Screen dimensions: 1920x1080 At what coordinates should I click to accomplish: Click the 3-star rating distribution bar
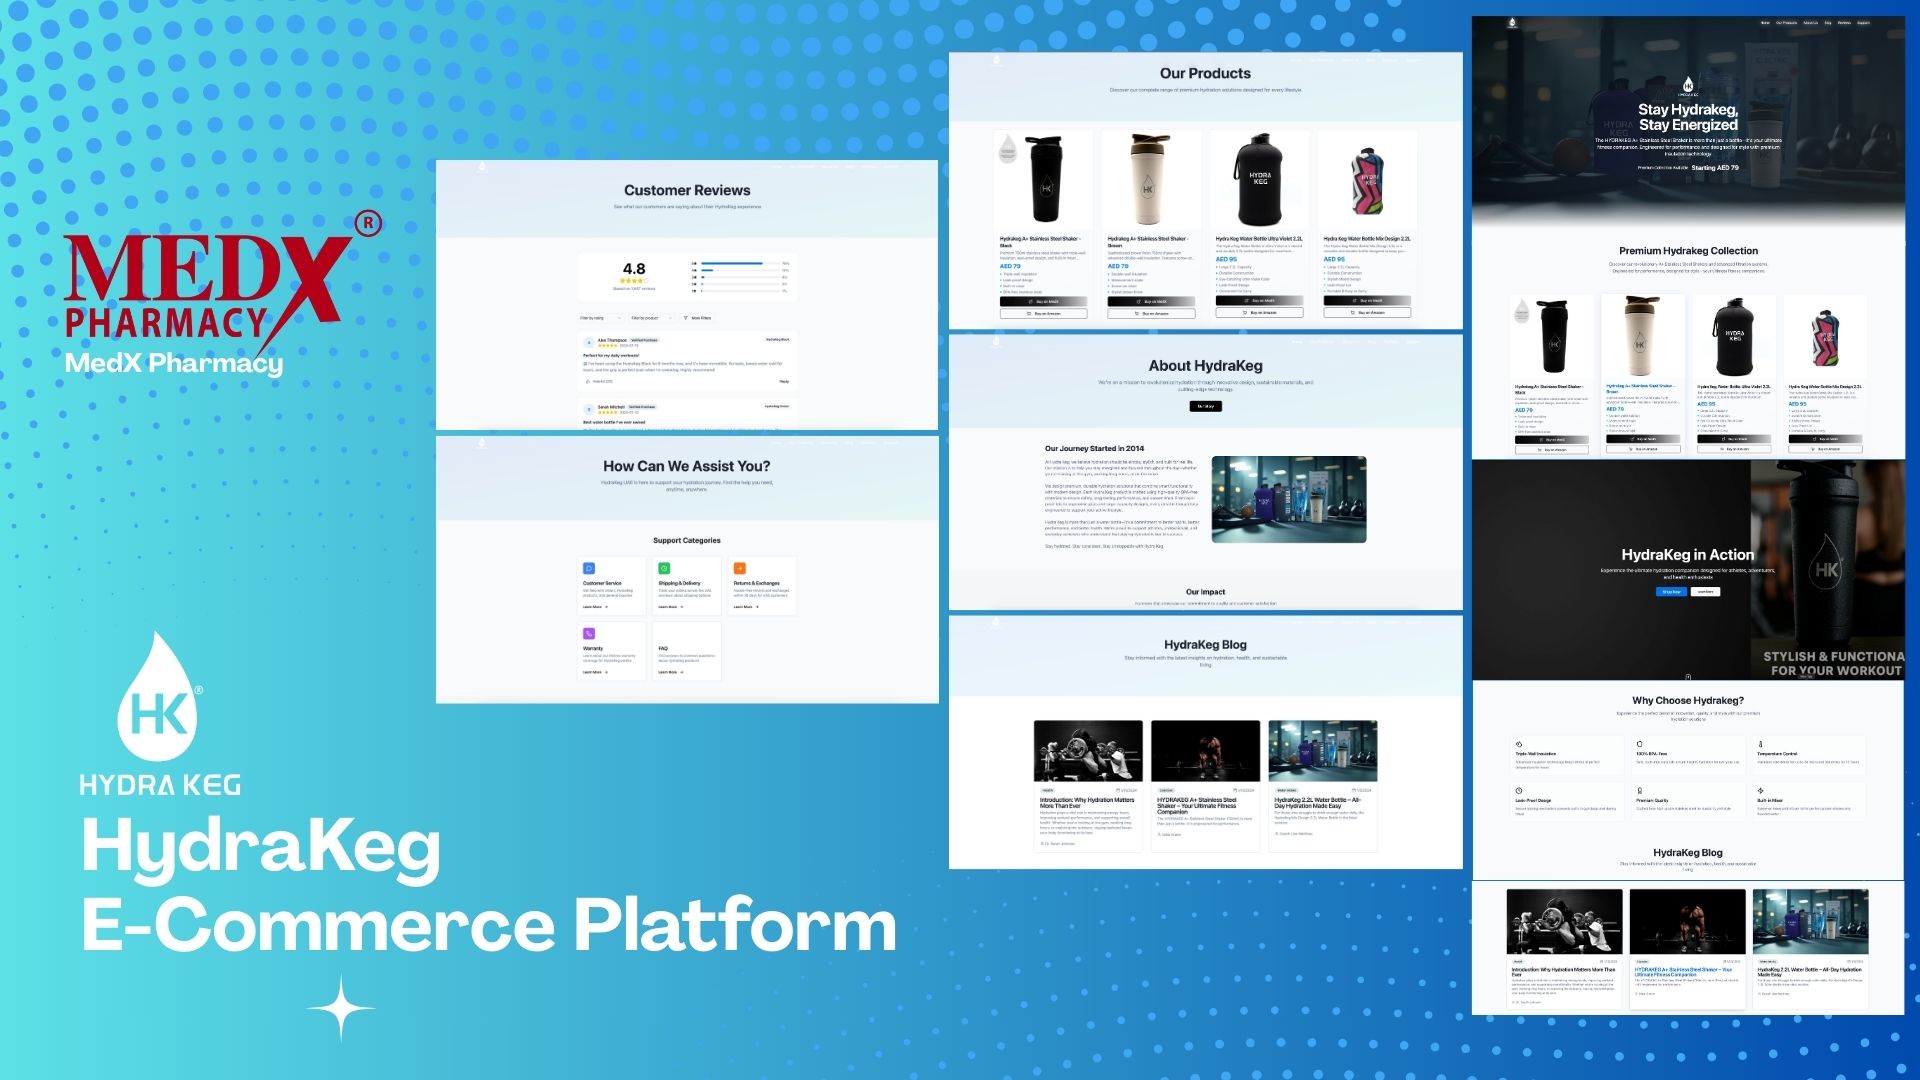[x=740, y=277]
